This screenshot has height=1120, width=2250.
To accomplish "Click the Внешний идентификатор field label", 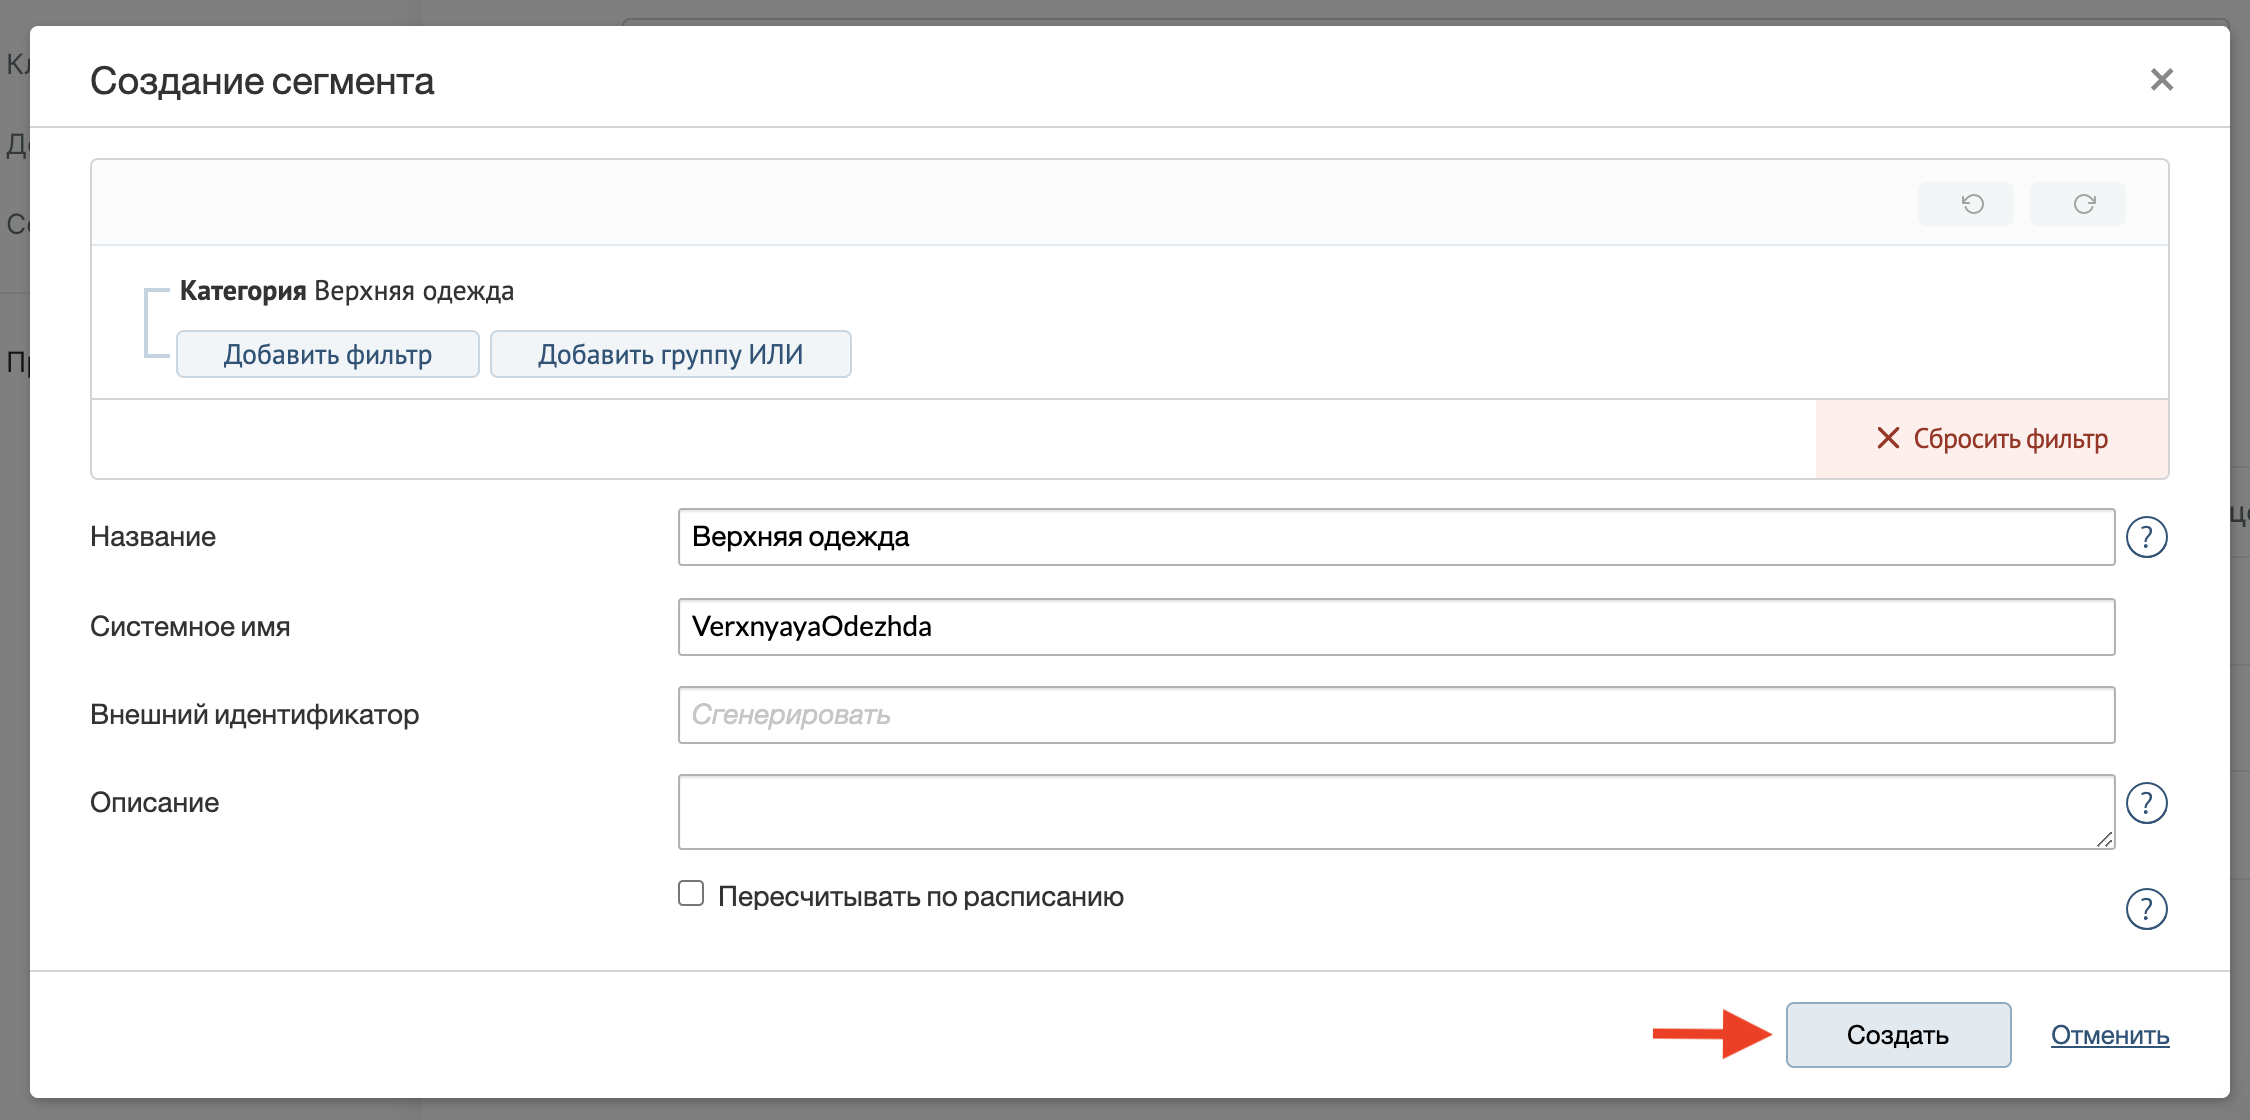I will pos(254,715).
